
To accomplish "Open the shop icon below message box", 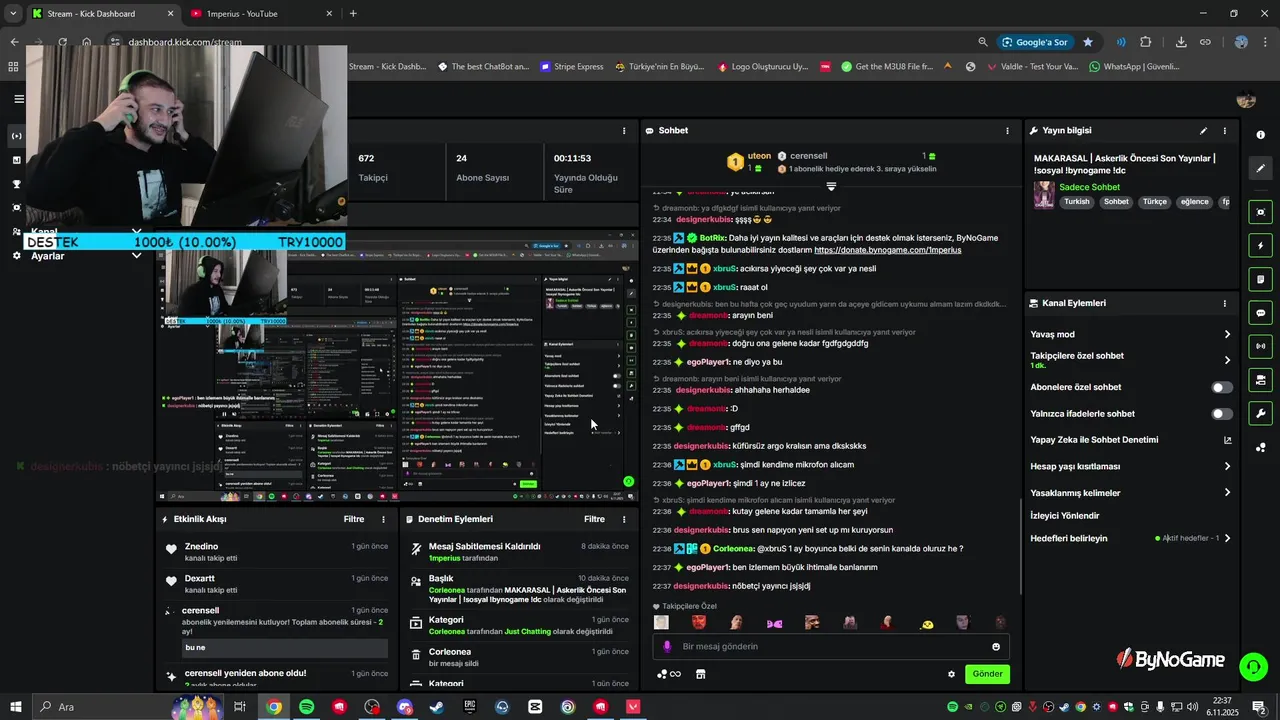I will pyautogui.click(x=700, y=674).
